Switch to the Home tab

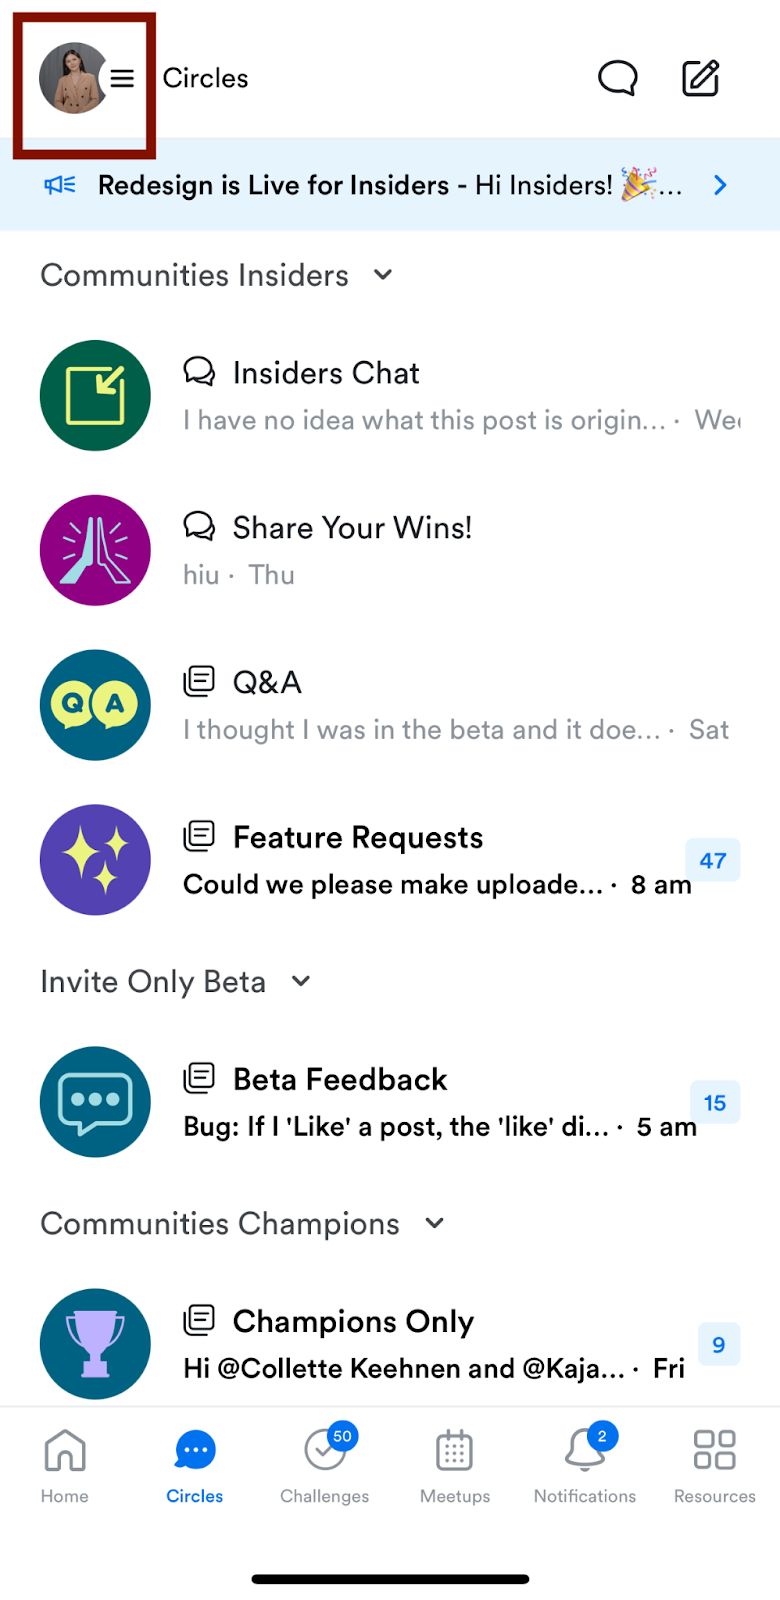pos(65,1465)
